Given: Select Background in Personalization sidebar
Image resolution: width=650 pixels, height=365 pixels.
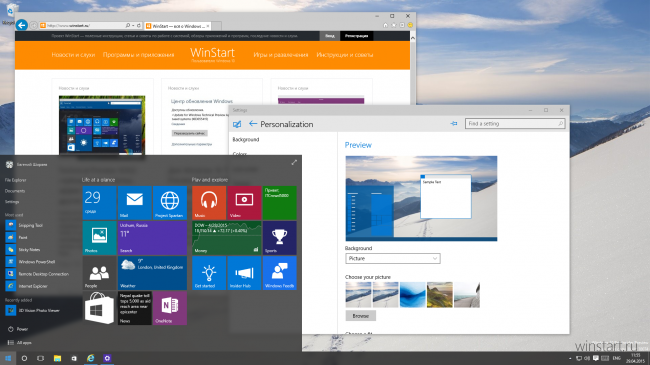Looking at the screenshot, I should click(246, 139).
